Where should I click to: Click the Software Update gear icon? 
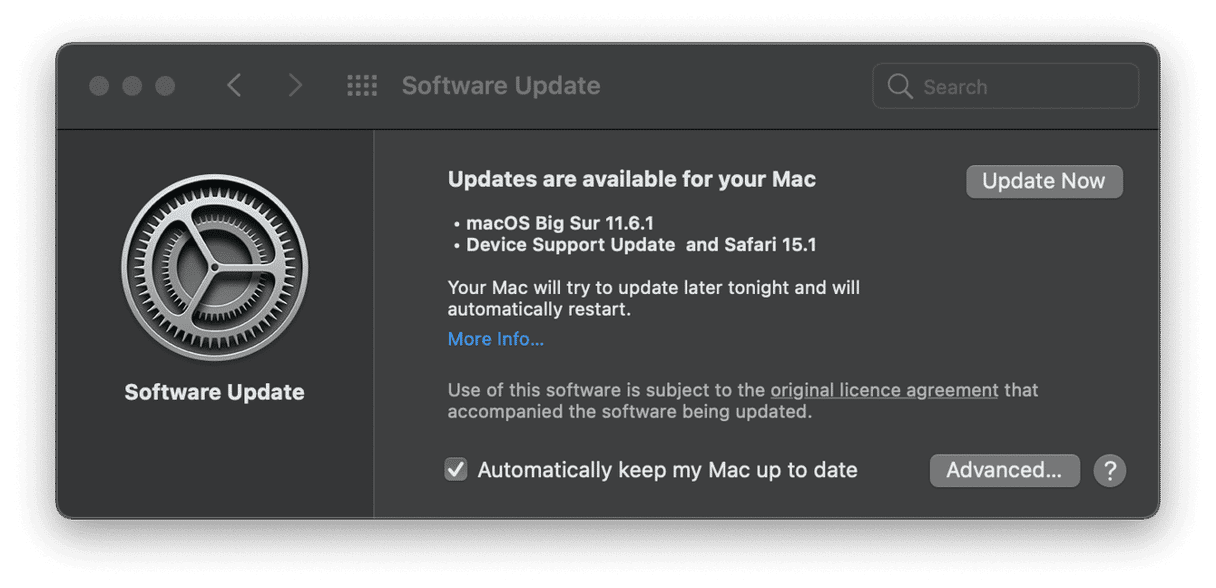coord(214,267)
